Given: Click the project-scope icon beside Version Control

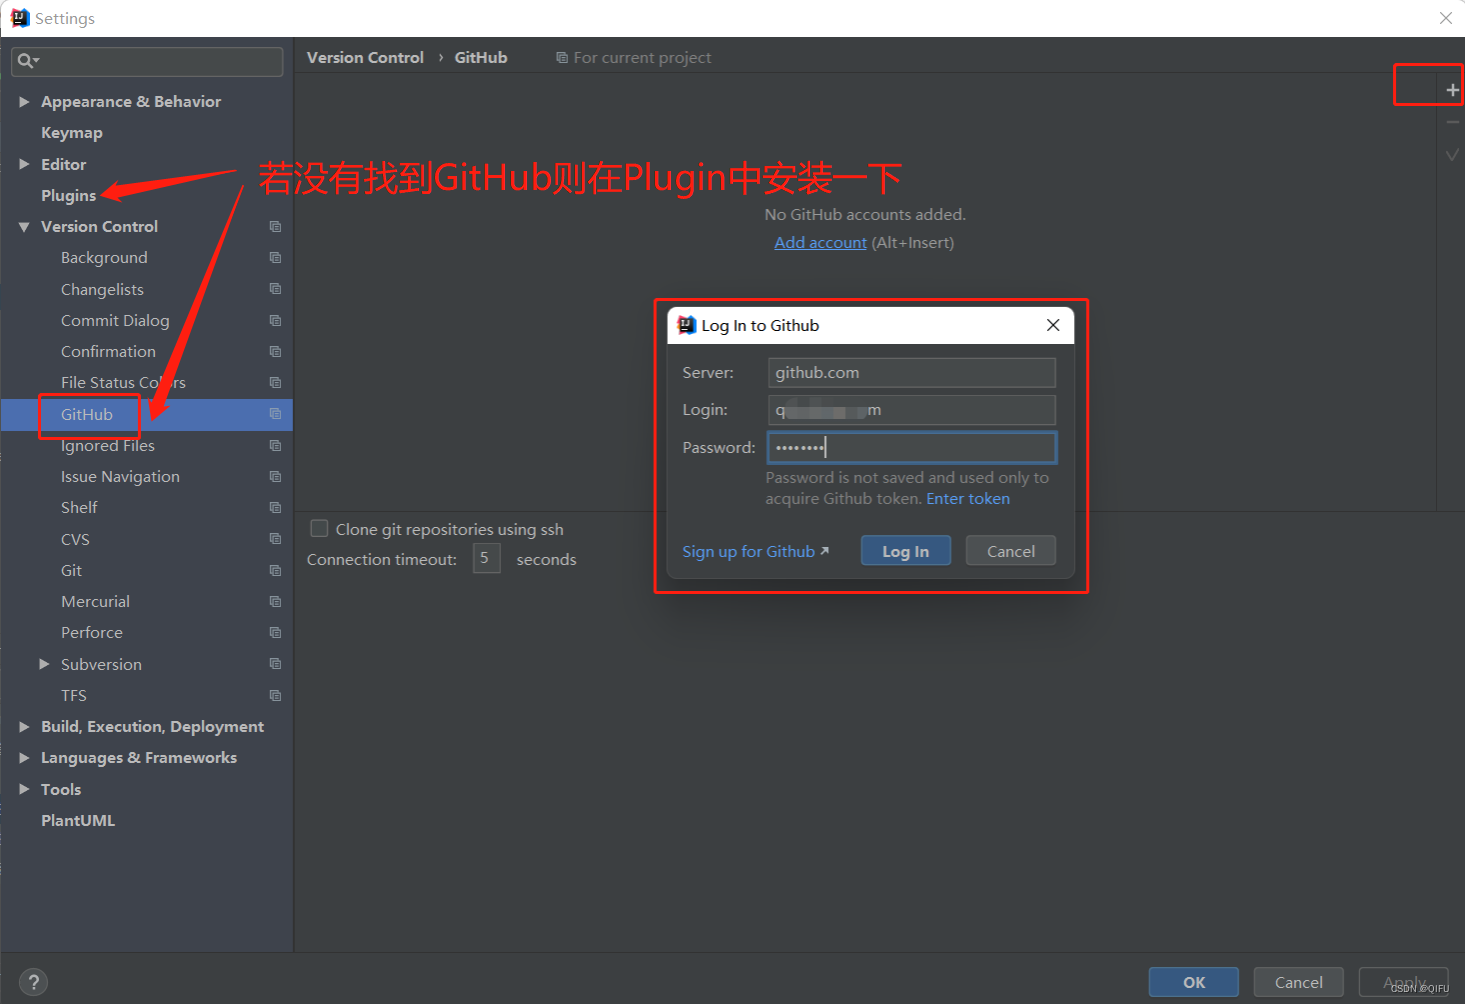Looking at the screenshot, I should click(275, 227).
